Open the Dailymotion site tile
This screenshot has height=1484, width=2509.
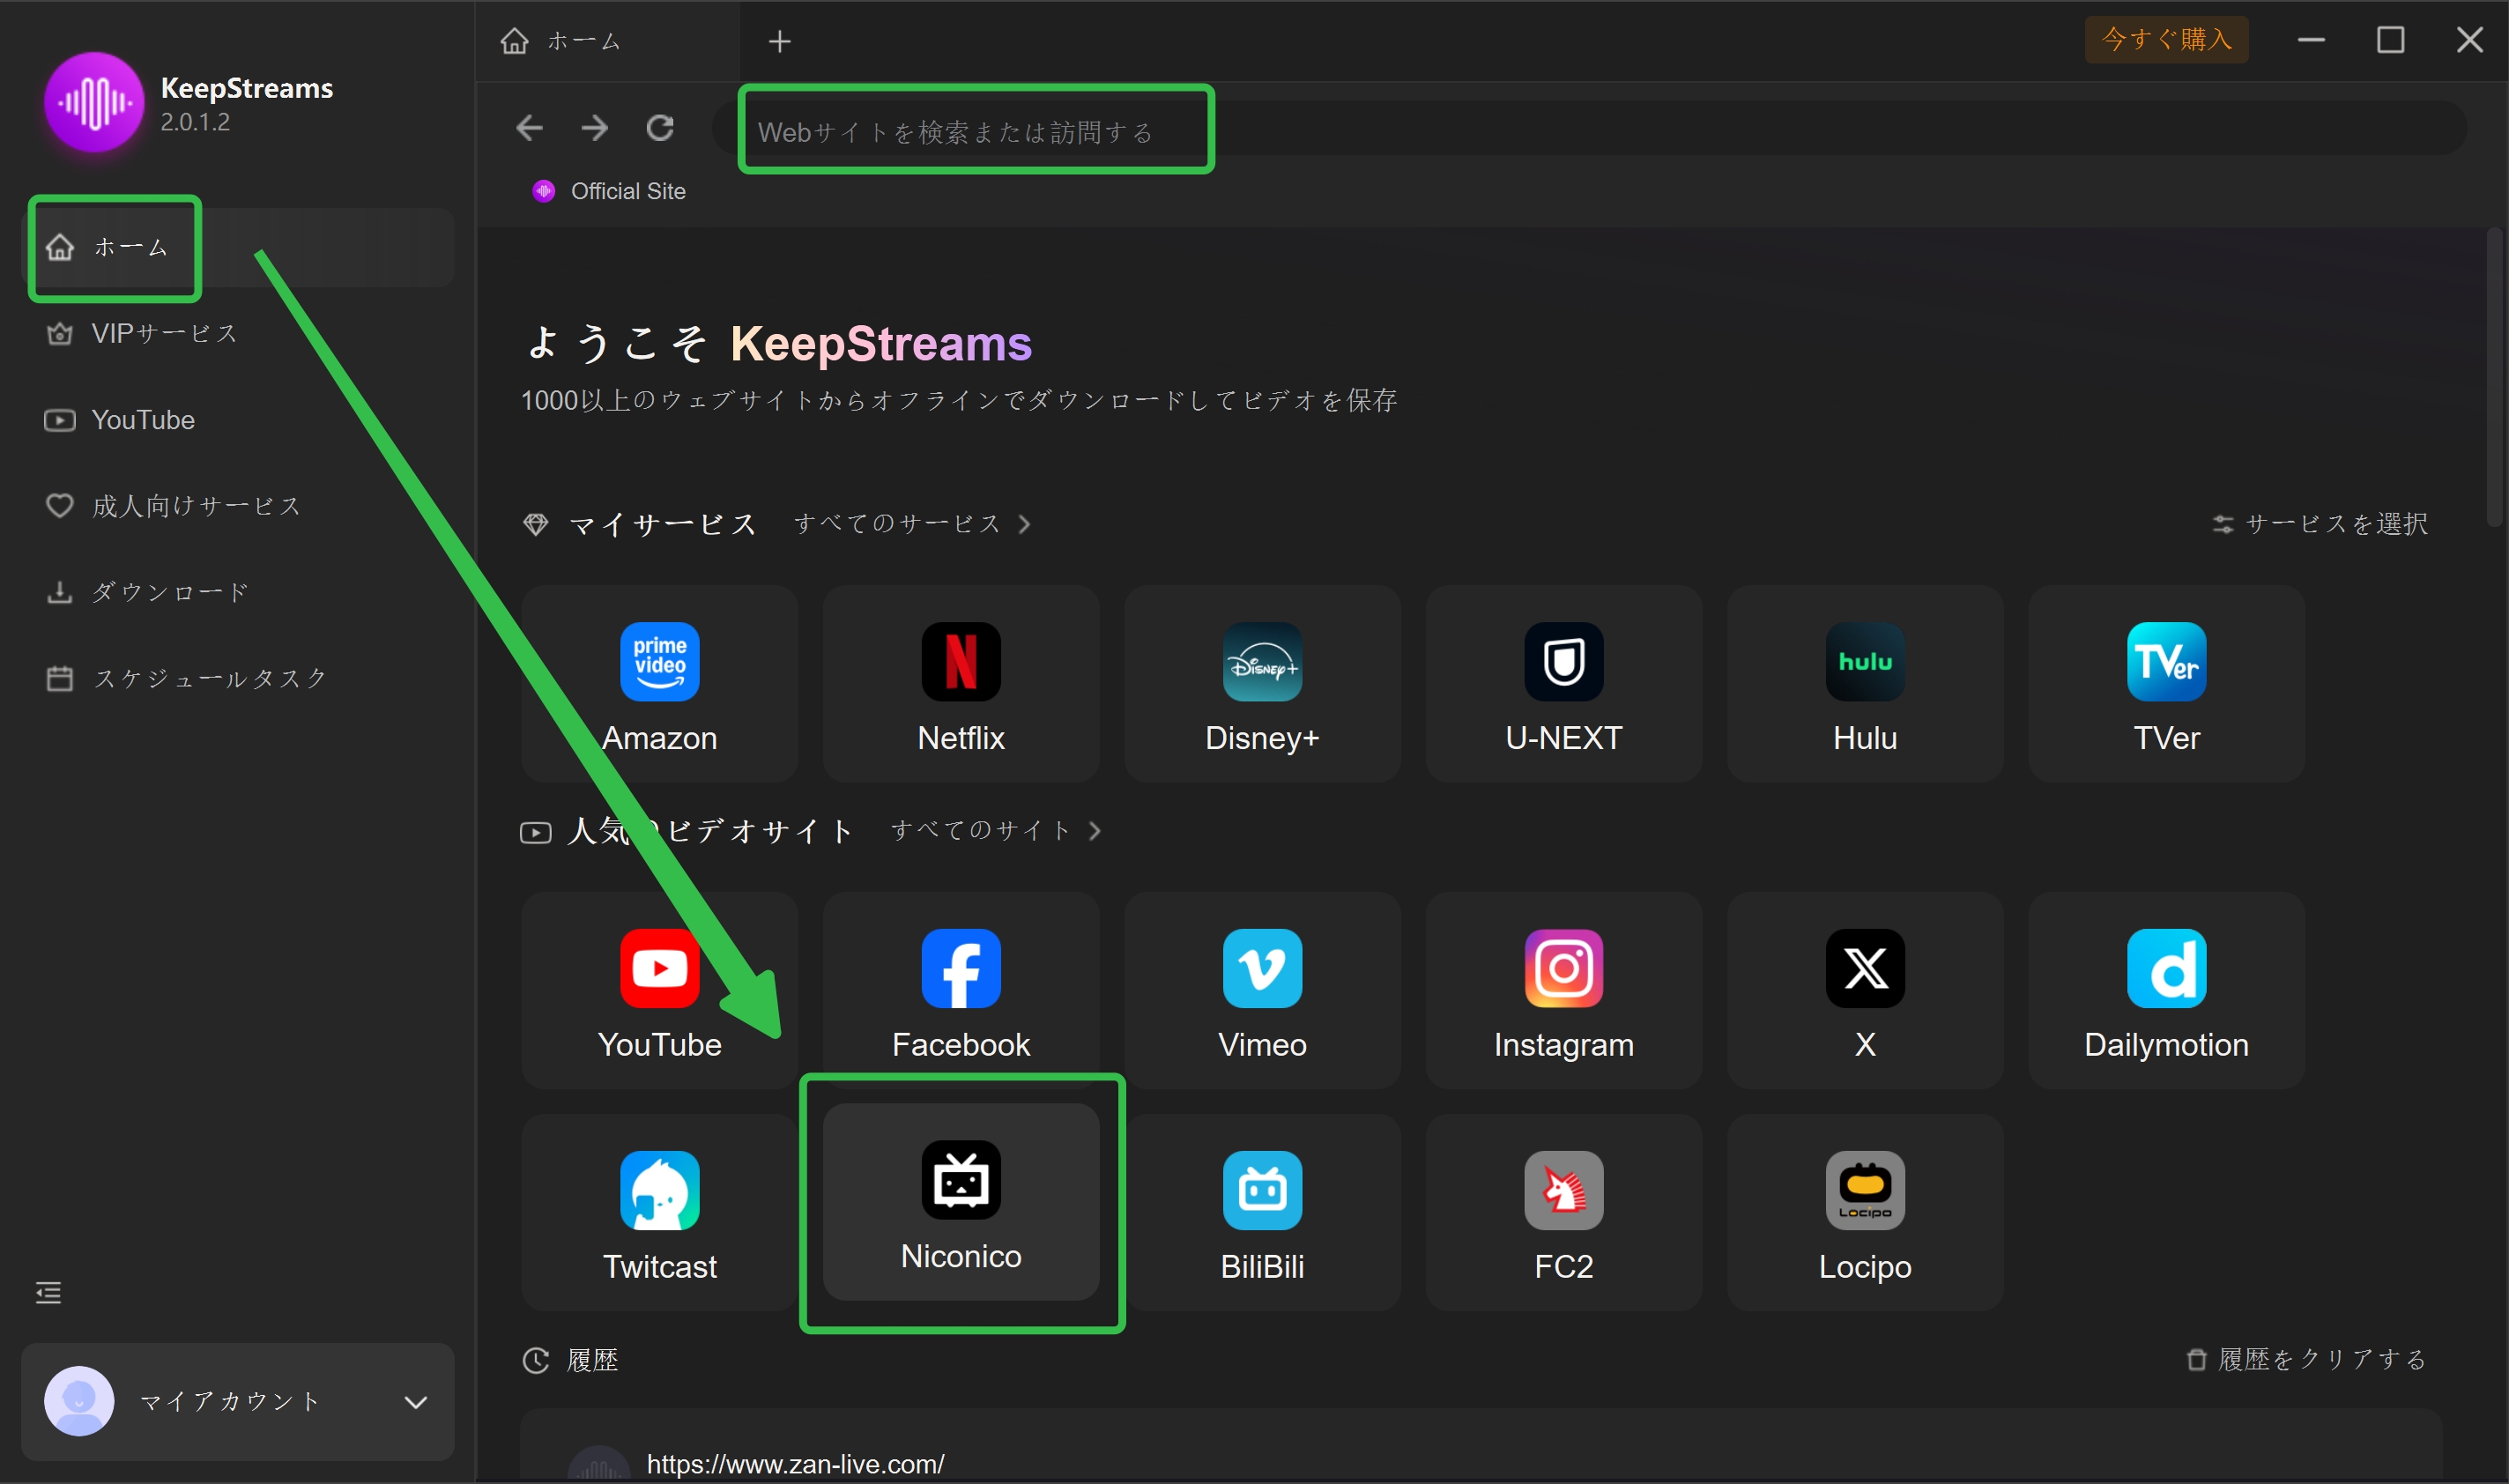[2166, 991]
